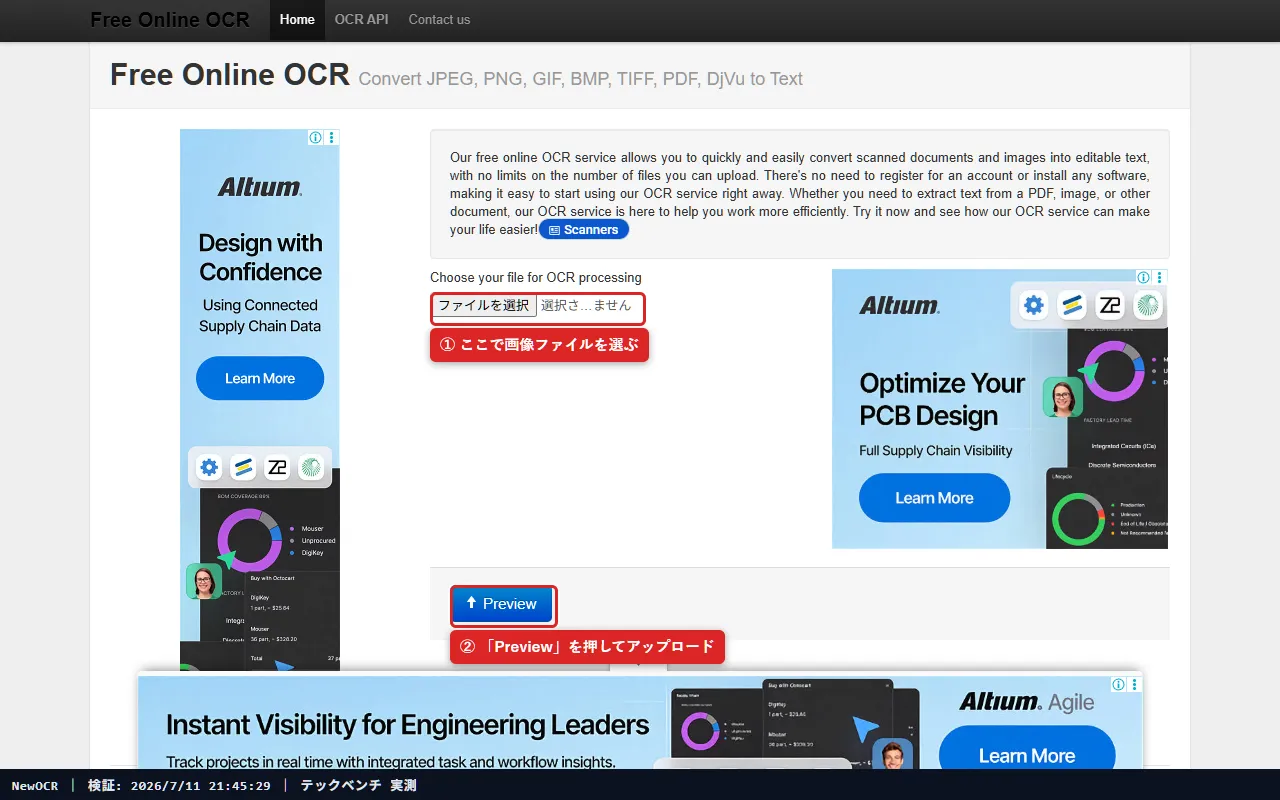Click 'Full Supply Chain Visibility' ad text
This screenshot has height=800, width=1280.
[x=936, y=451]
